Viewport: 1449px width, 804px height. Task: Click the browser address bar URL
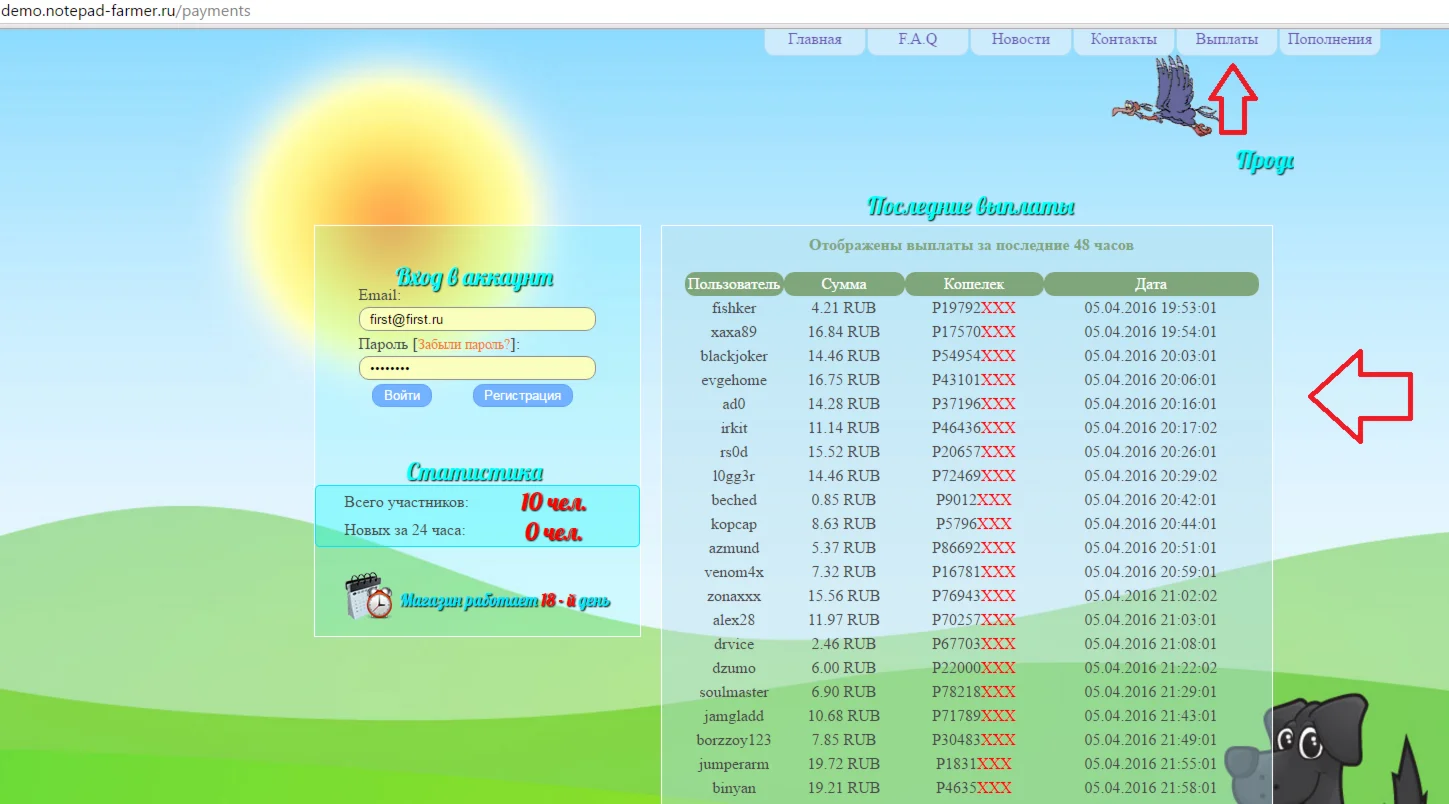(128, 11)
